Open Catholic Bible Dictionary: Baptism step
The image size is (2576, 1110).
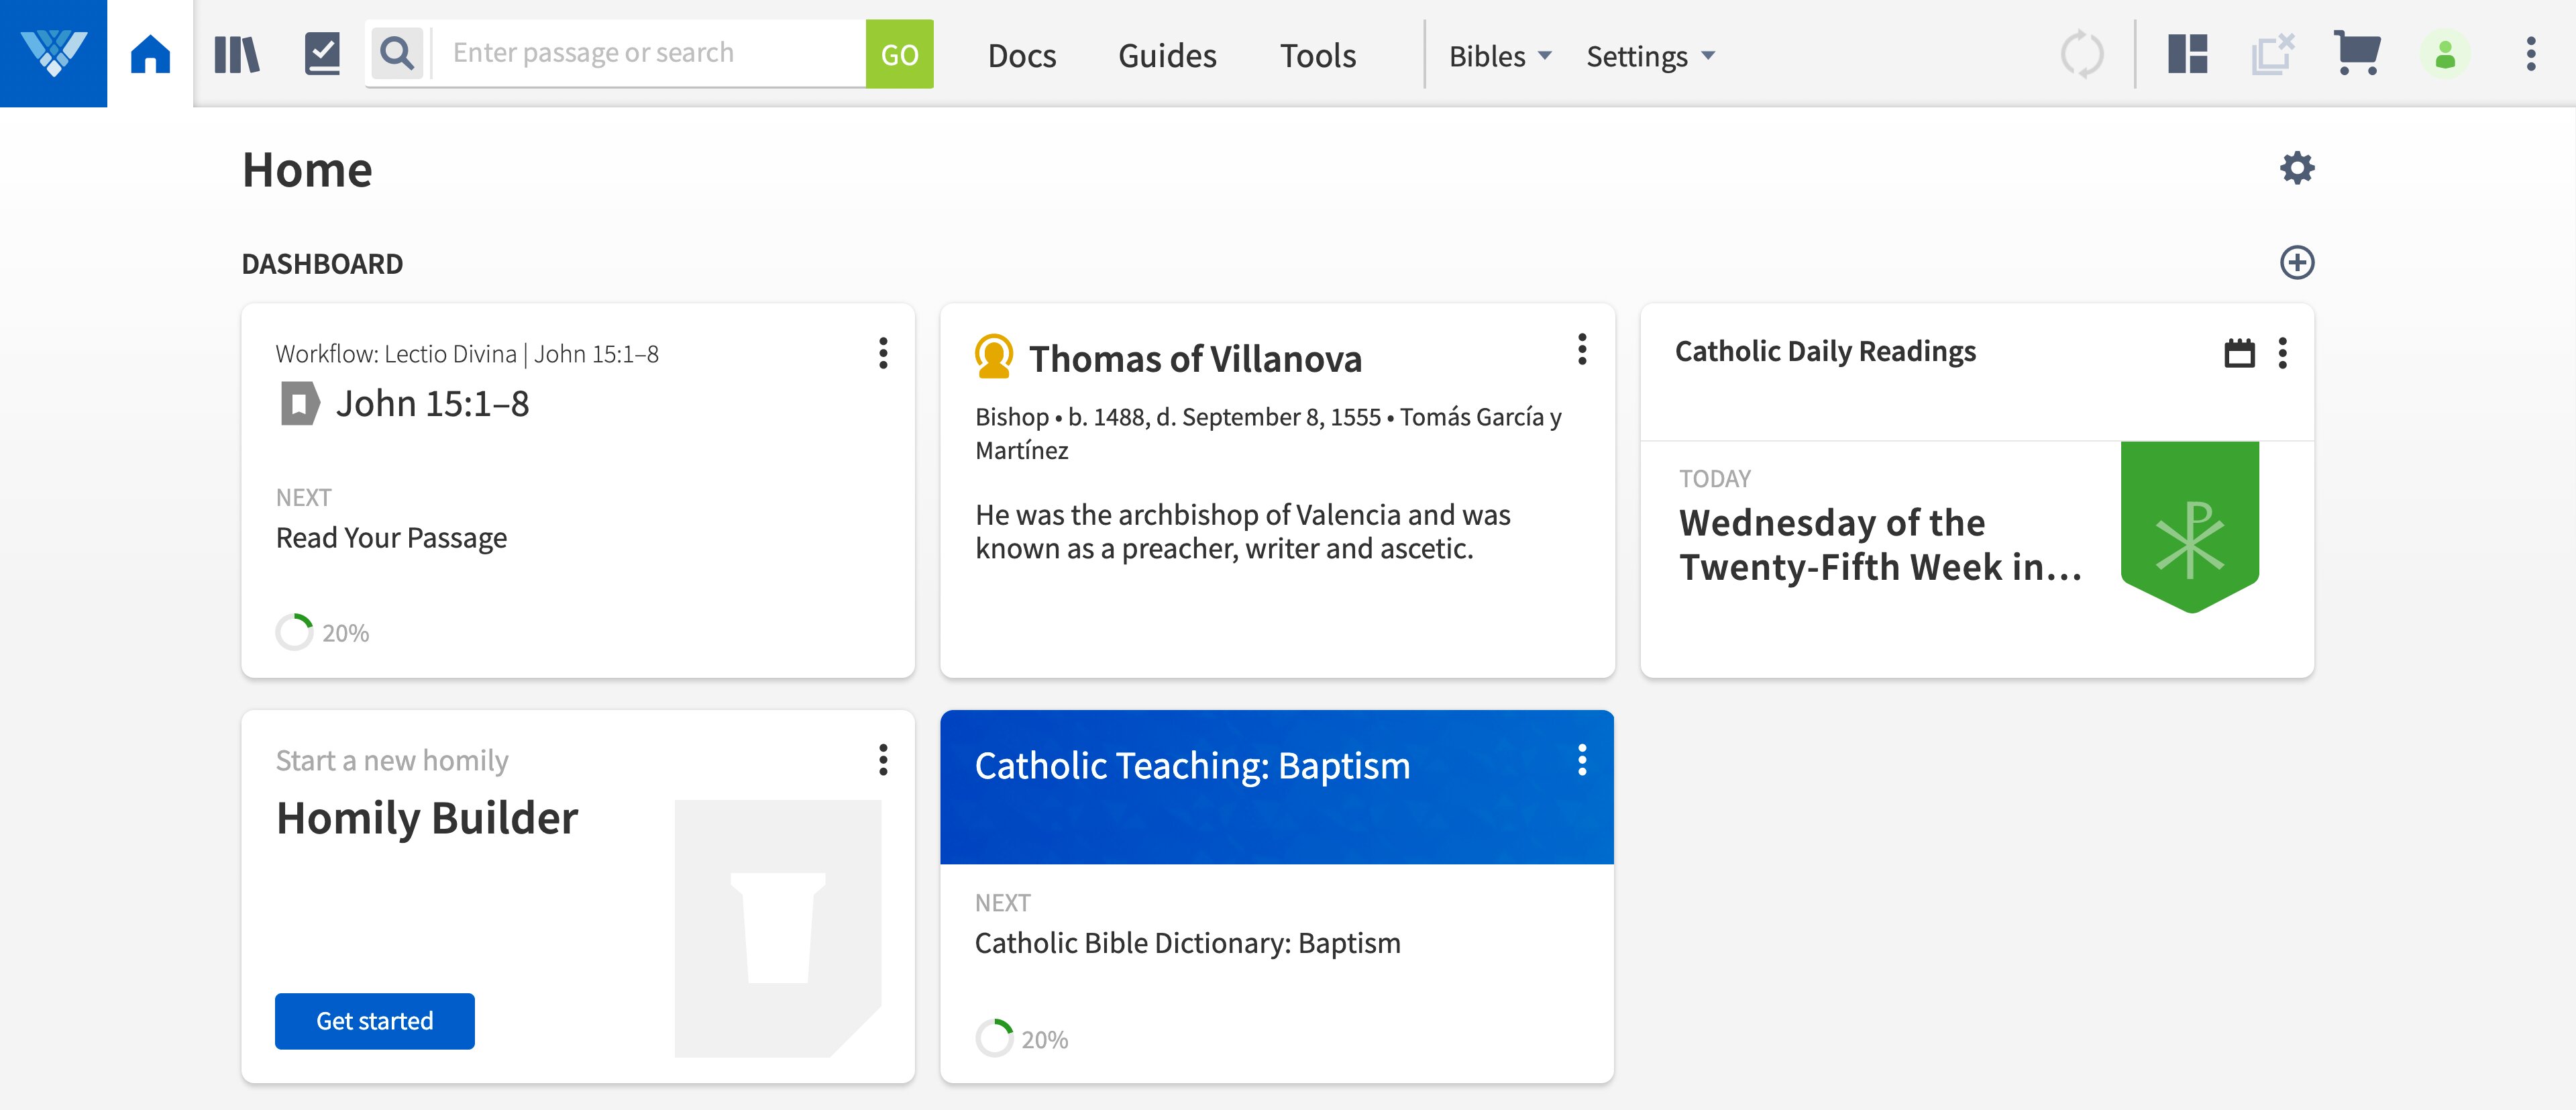1187,943
